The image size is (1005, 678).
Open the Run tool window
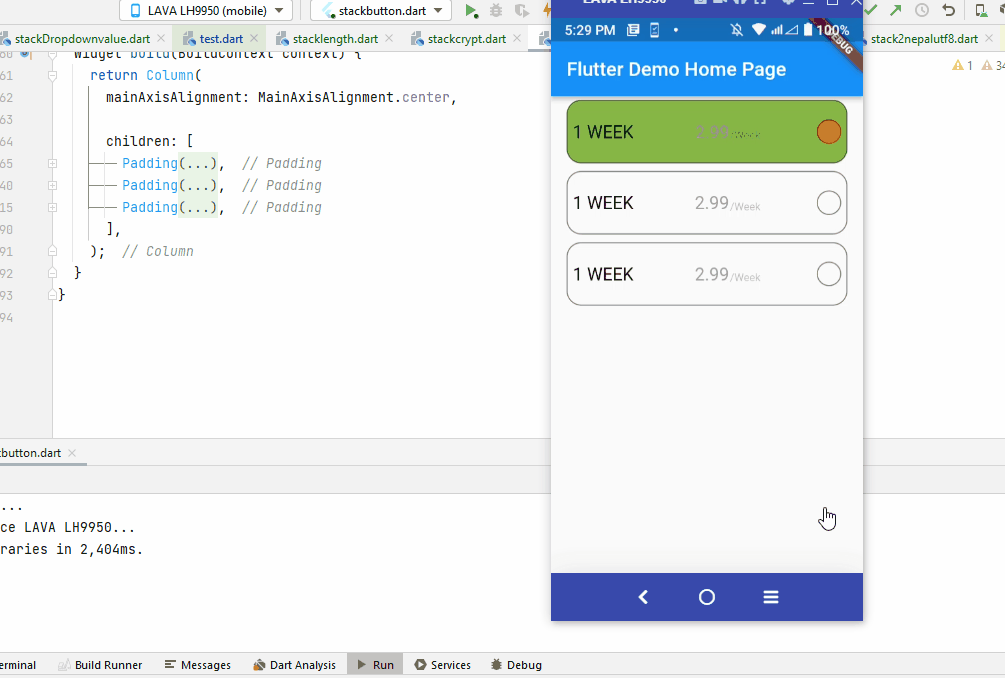376,665
